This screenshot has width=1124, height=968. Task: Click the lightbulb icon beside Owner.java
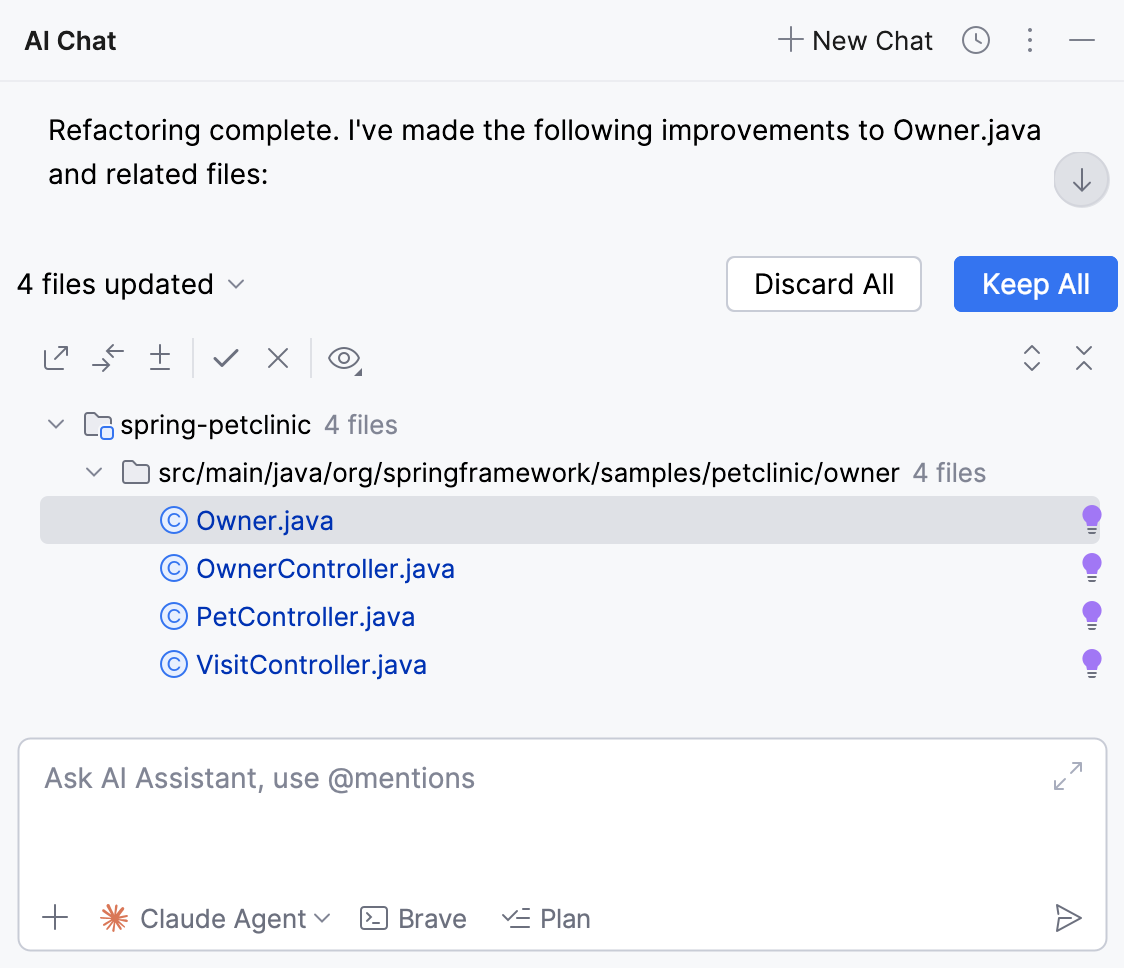[1091, 520]
